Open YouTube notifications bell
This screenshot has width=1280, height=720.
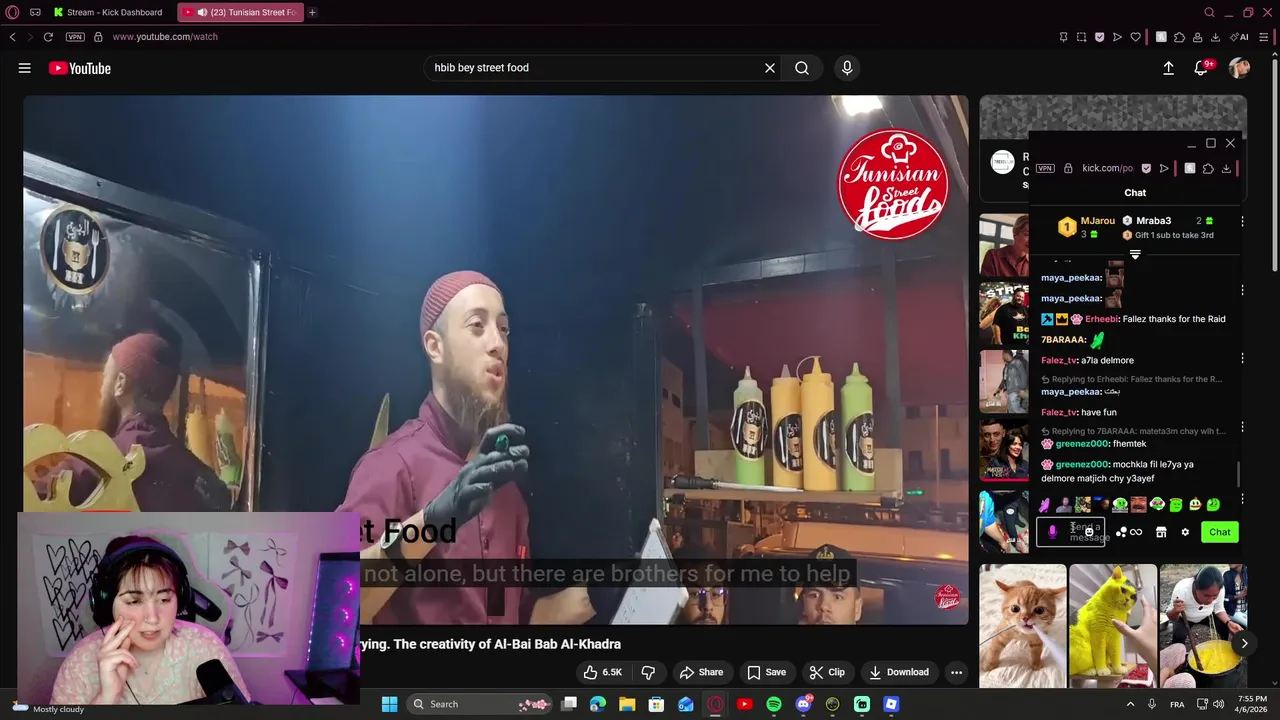coord(1202,68)
